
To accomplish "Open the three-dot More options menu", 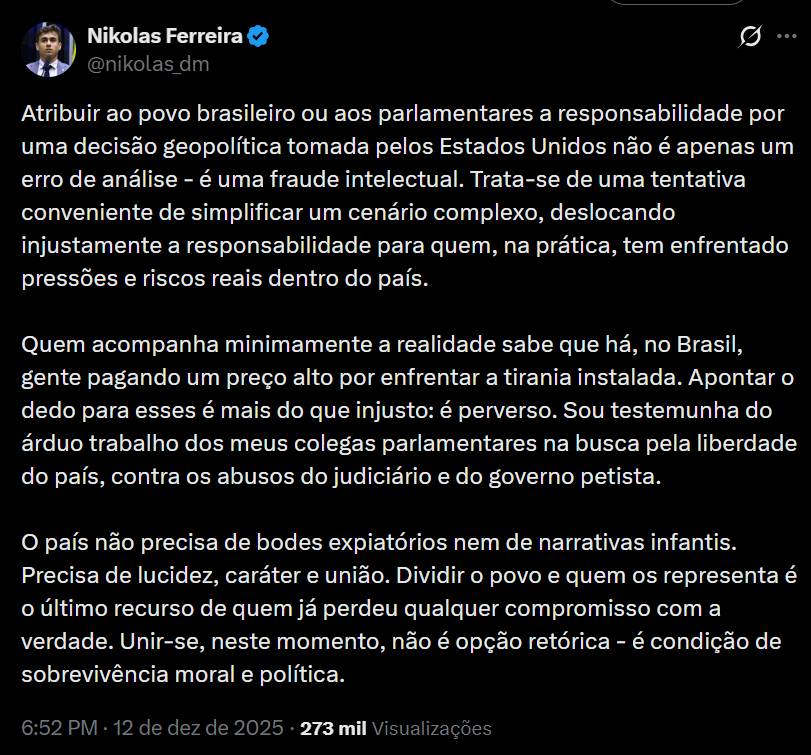I will click(787, 38).
